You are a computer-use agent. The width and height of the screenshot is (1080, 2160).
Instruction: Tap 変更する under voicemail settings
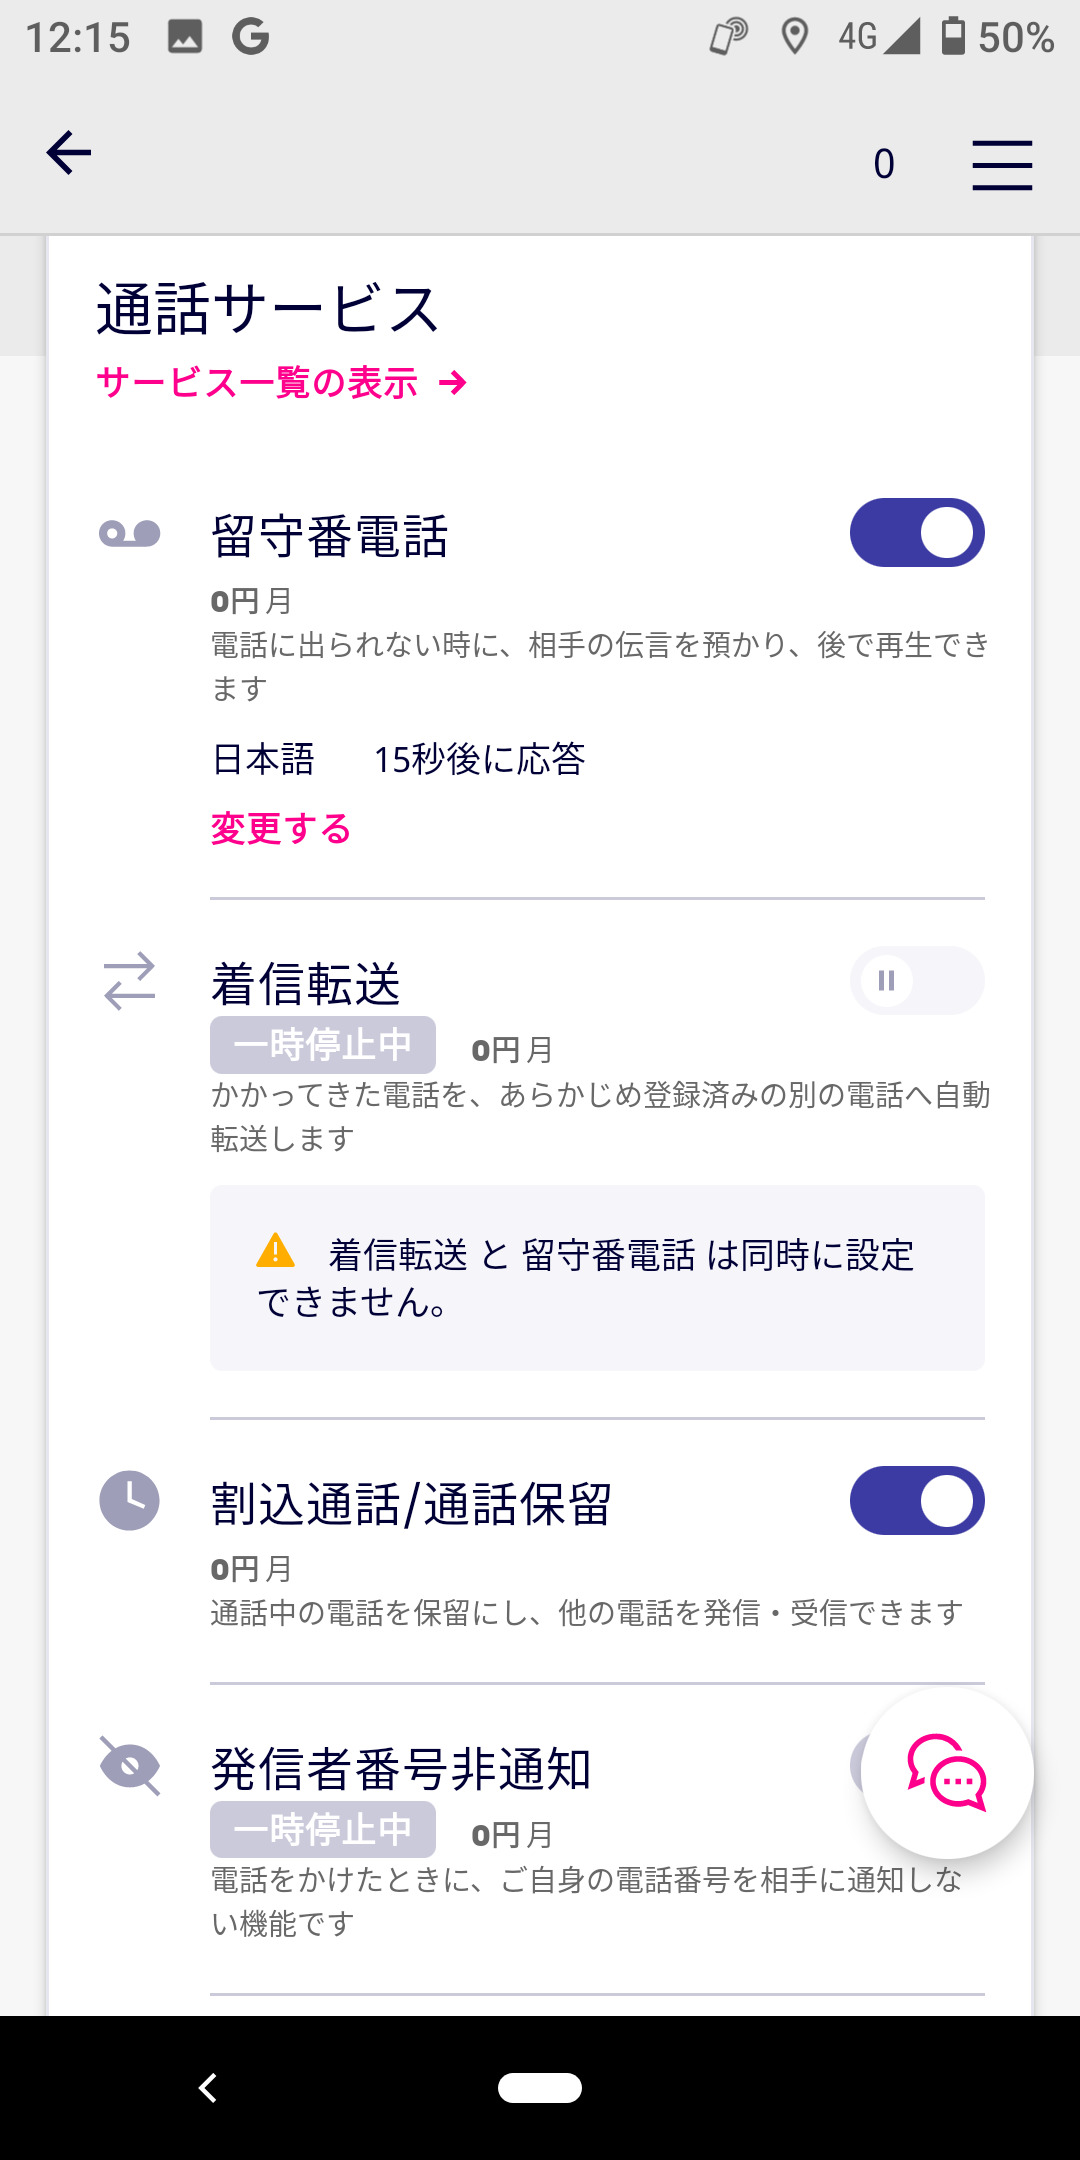(281, 829)
